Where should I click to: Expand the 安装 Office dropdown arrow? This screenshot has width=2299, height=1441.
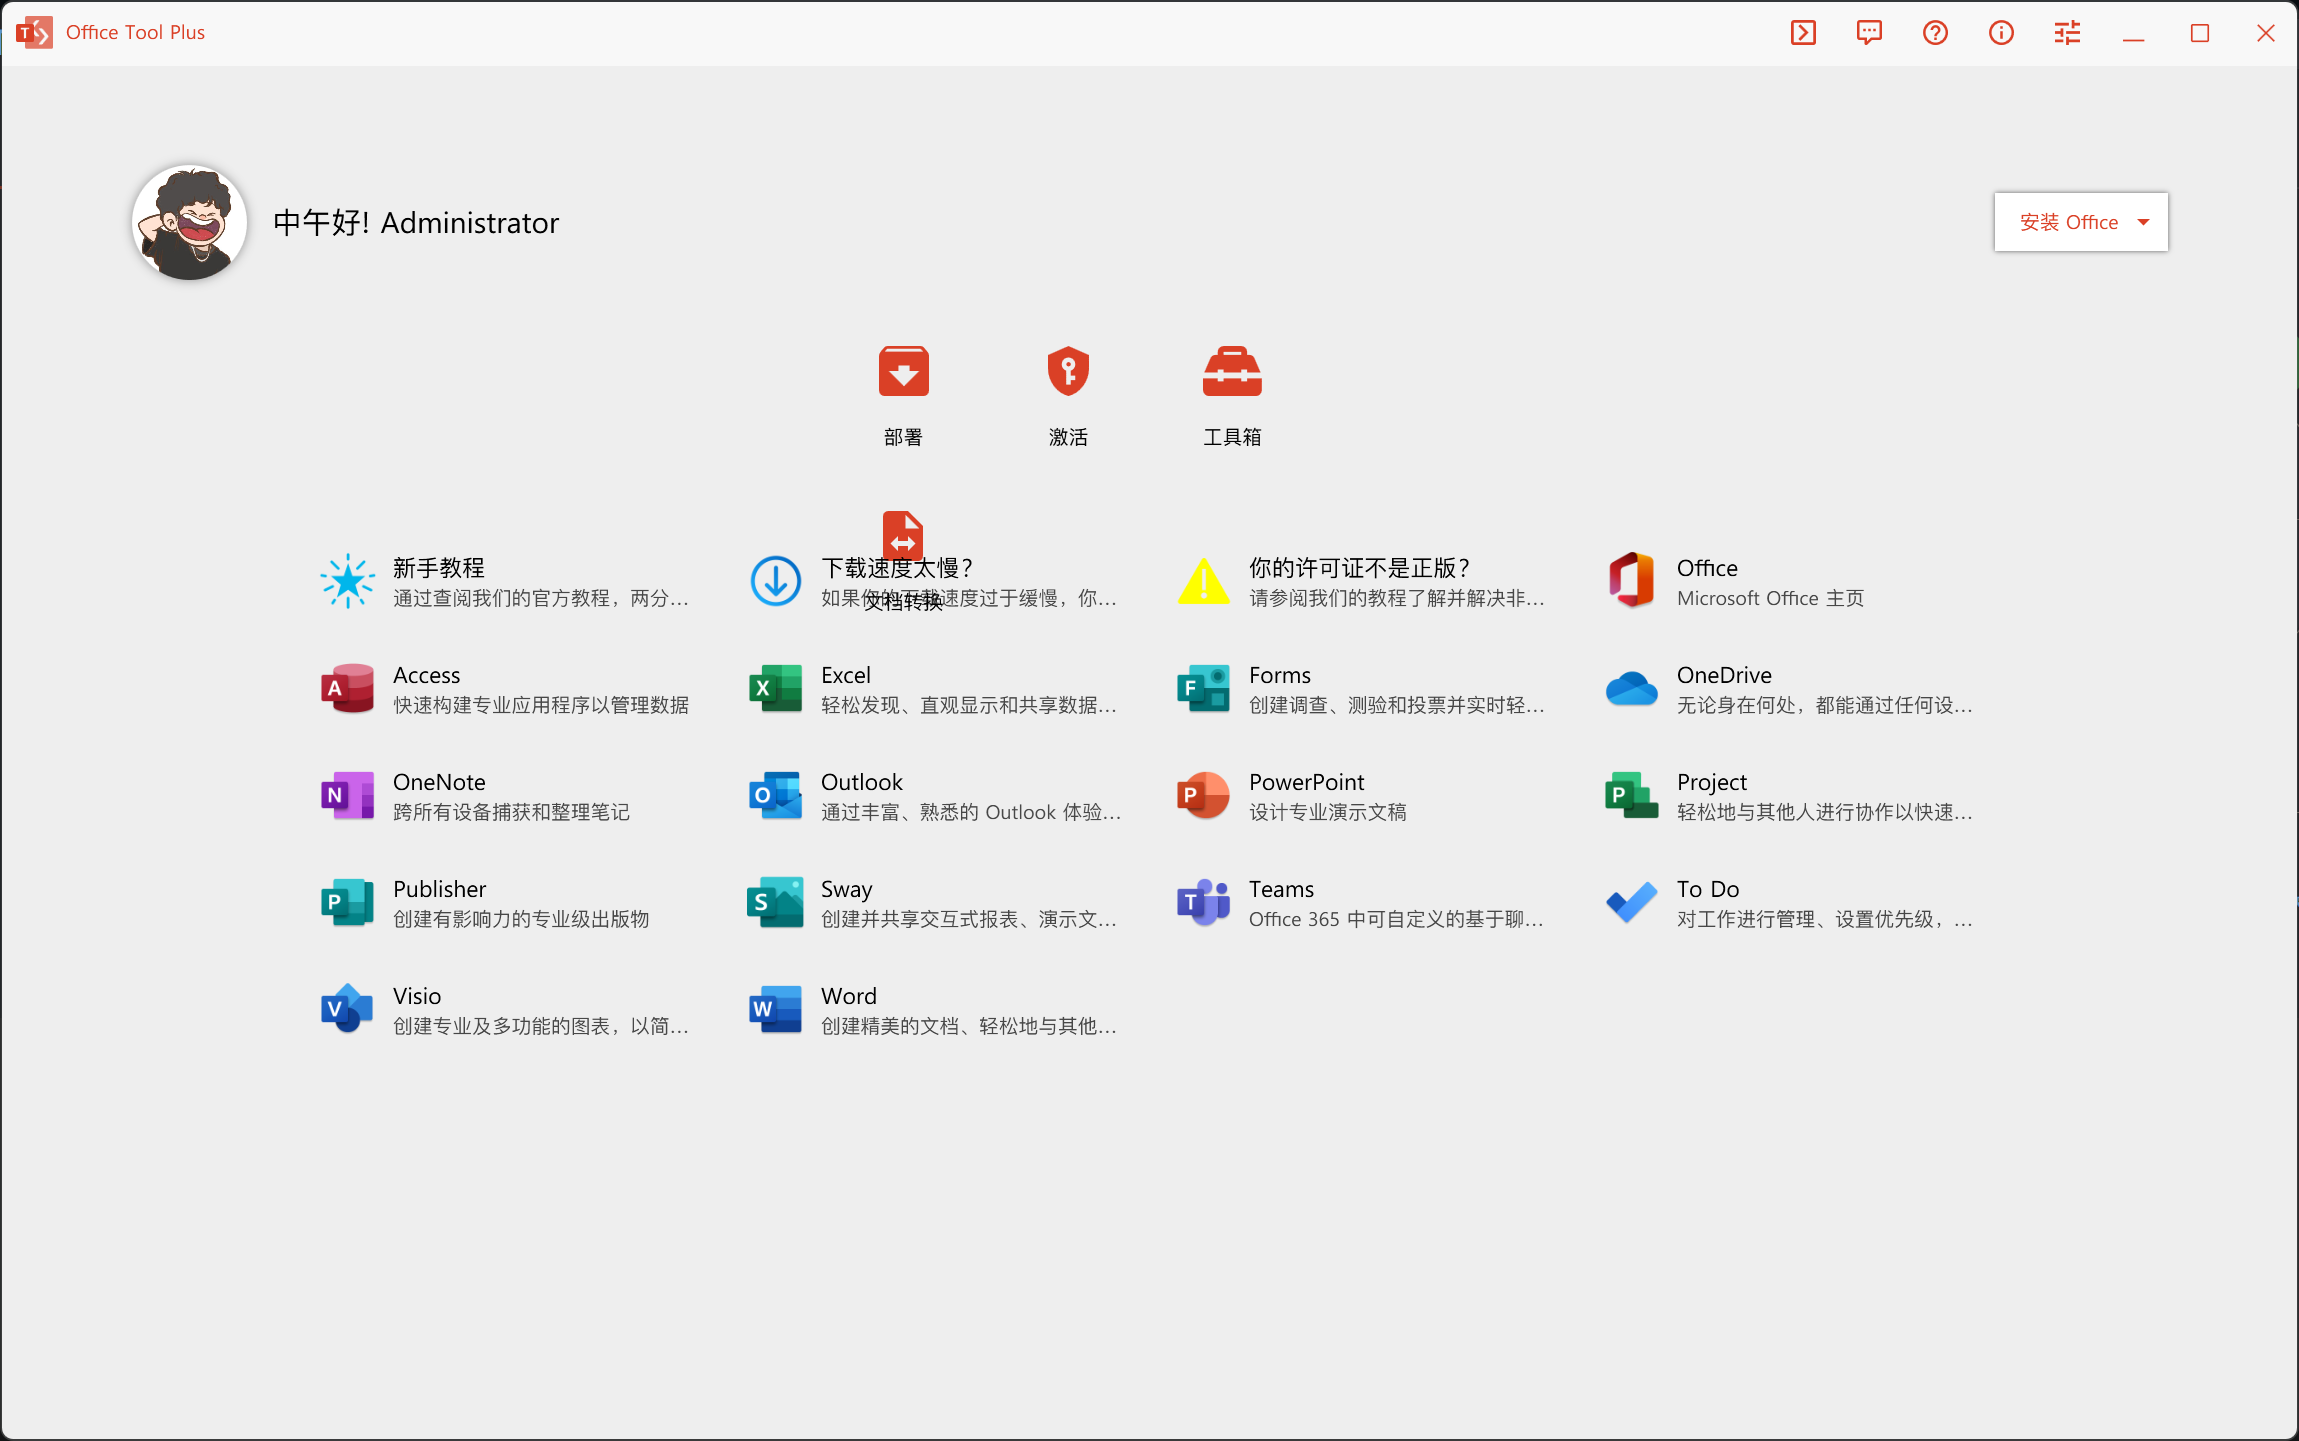tap(2144, 222)
